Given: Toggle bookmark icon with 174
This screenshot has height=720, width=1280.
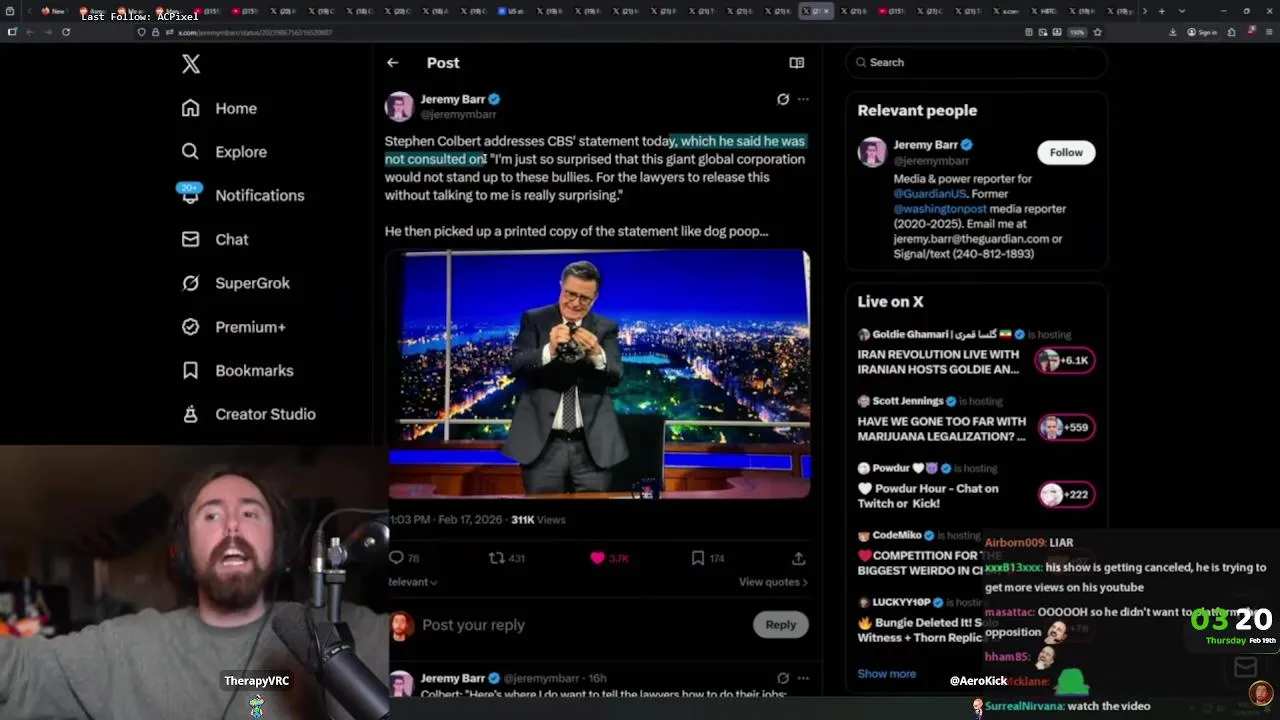Looking at the screenshot, I should click(x=698, y=558).
